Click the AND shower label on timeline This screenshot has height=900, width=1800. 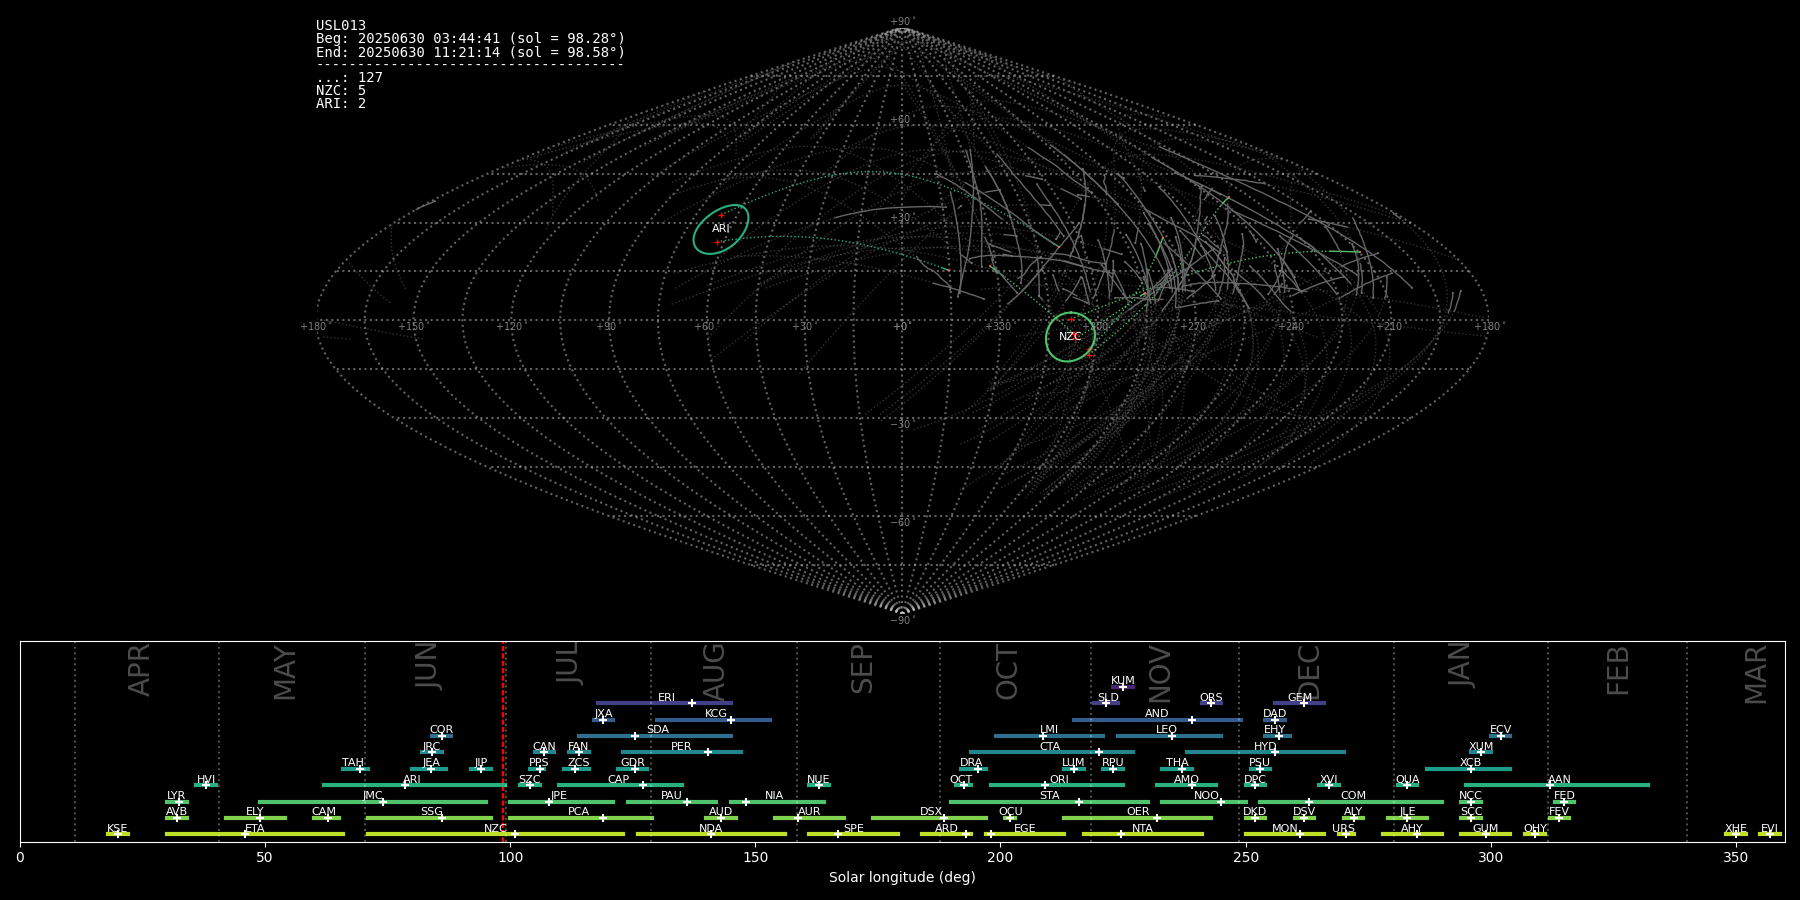(1156, 714)
